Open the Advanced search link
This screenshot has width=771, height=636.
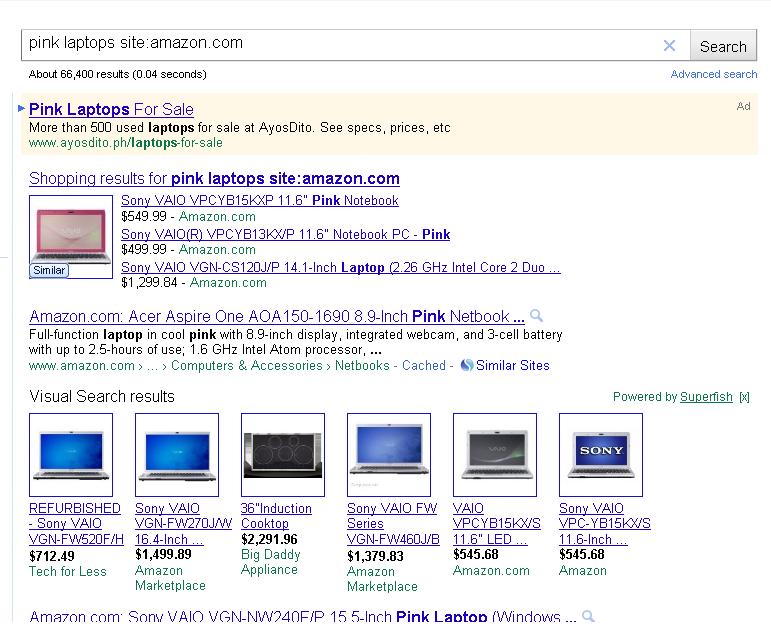point(713,74)
